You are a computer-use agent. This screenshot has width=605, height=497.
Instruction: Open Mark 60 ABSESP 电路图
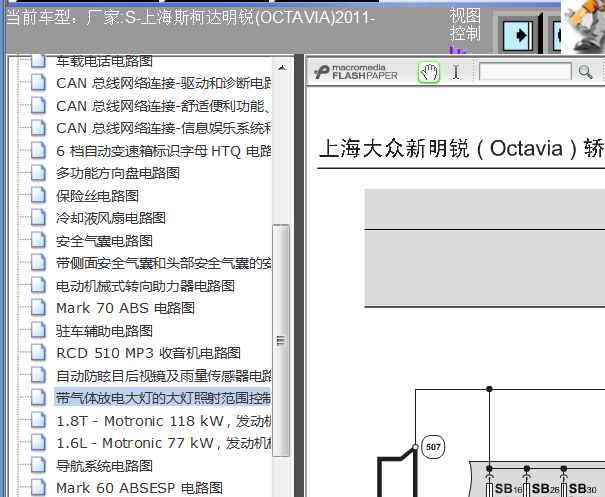[139, 488]
